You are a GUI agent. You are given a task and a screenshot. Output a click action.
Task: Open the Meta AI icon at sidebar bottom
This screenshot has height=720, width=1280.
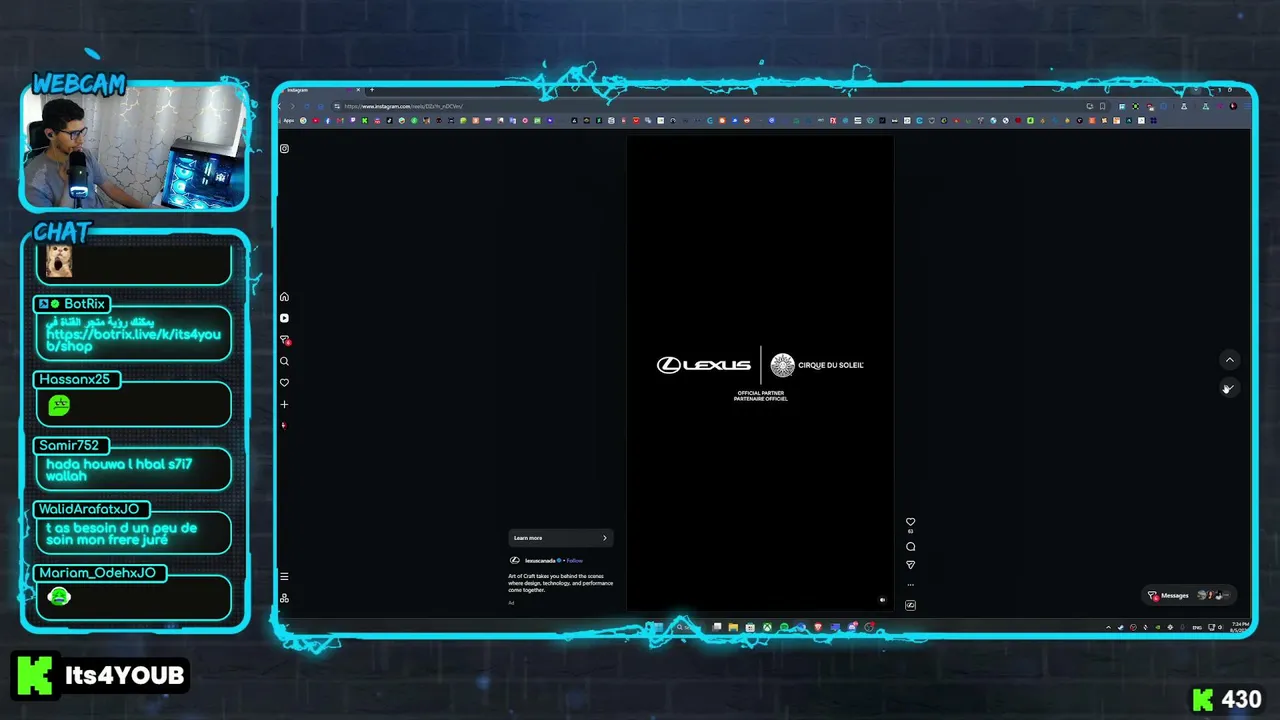click(x=284, y=598)
